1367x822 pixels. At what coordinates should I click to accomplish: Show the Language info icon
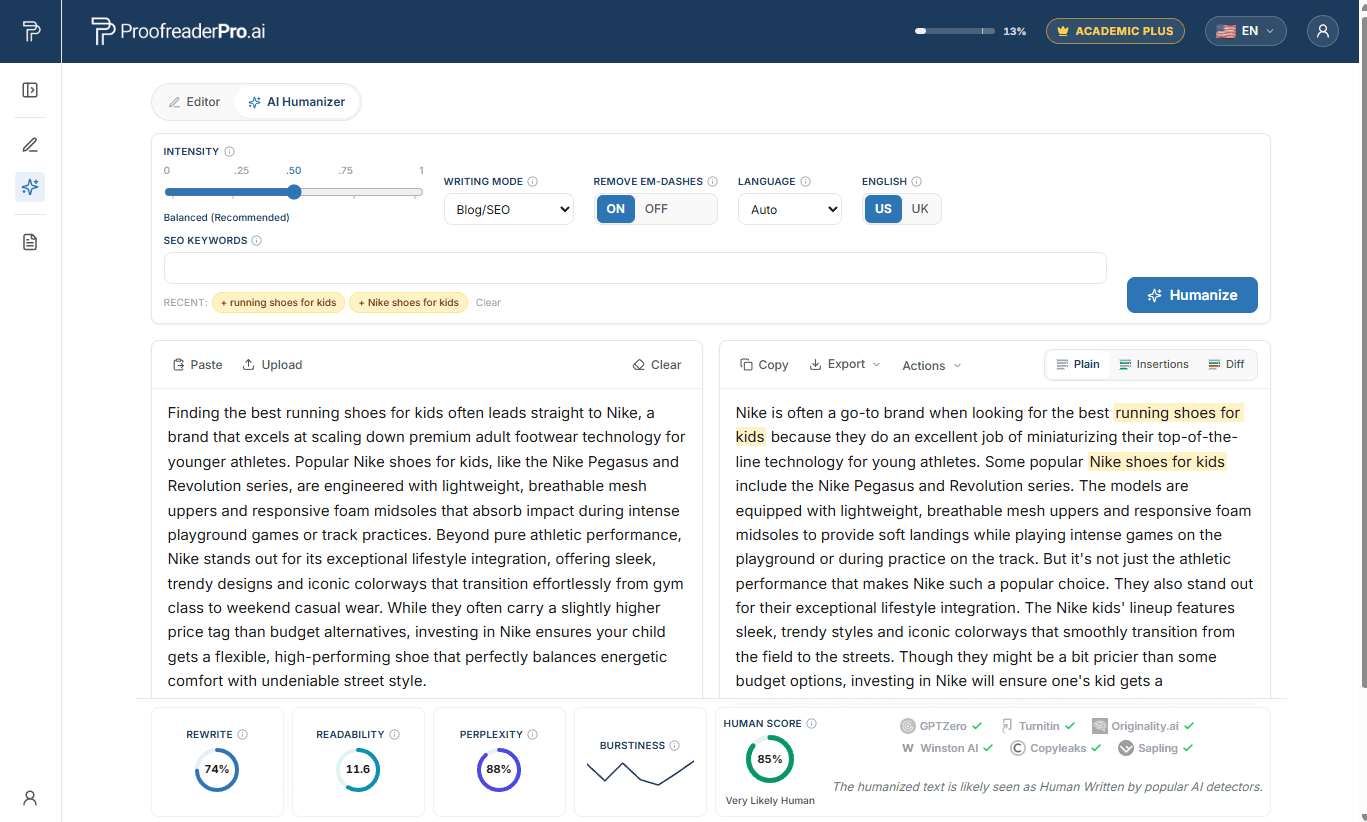coord(806,182)
